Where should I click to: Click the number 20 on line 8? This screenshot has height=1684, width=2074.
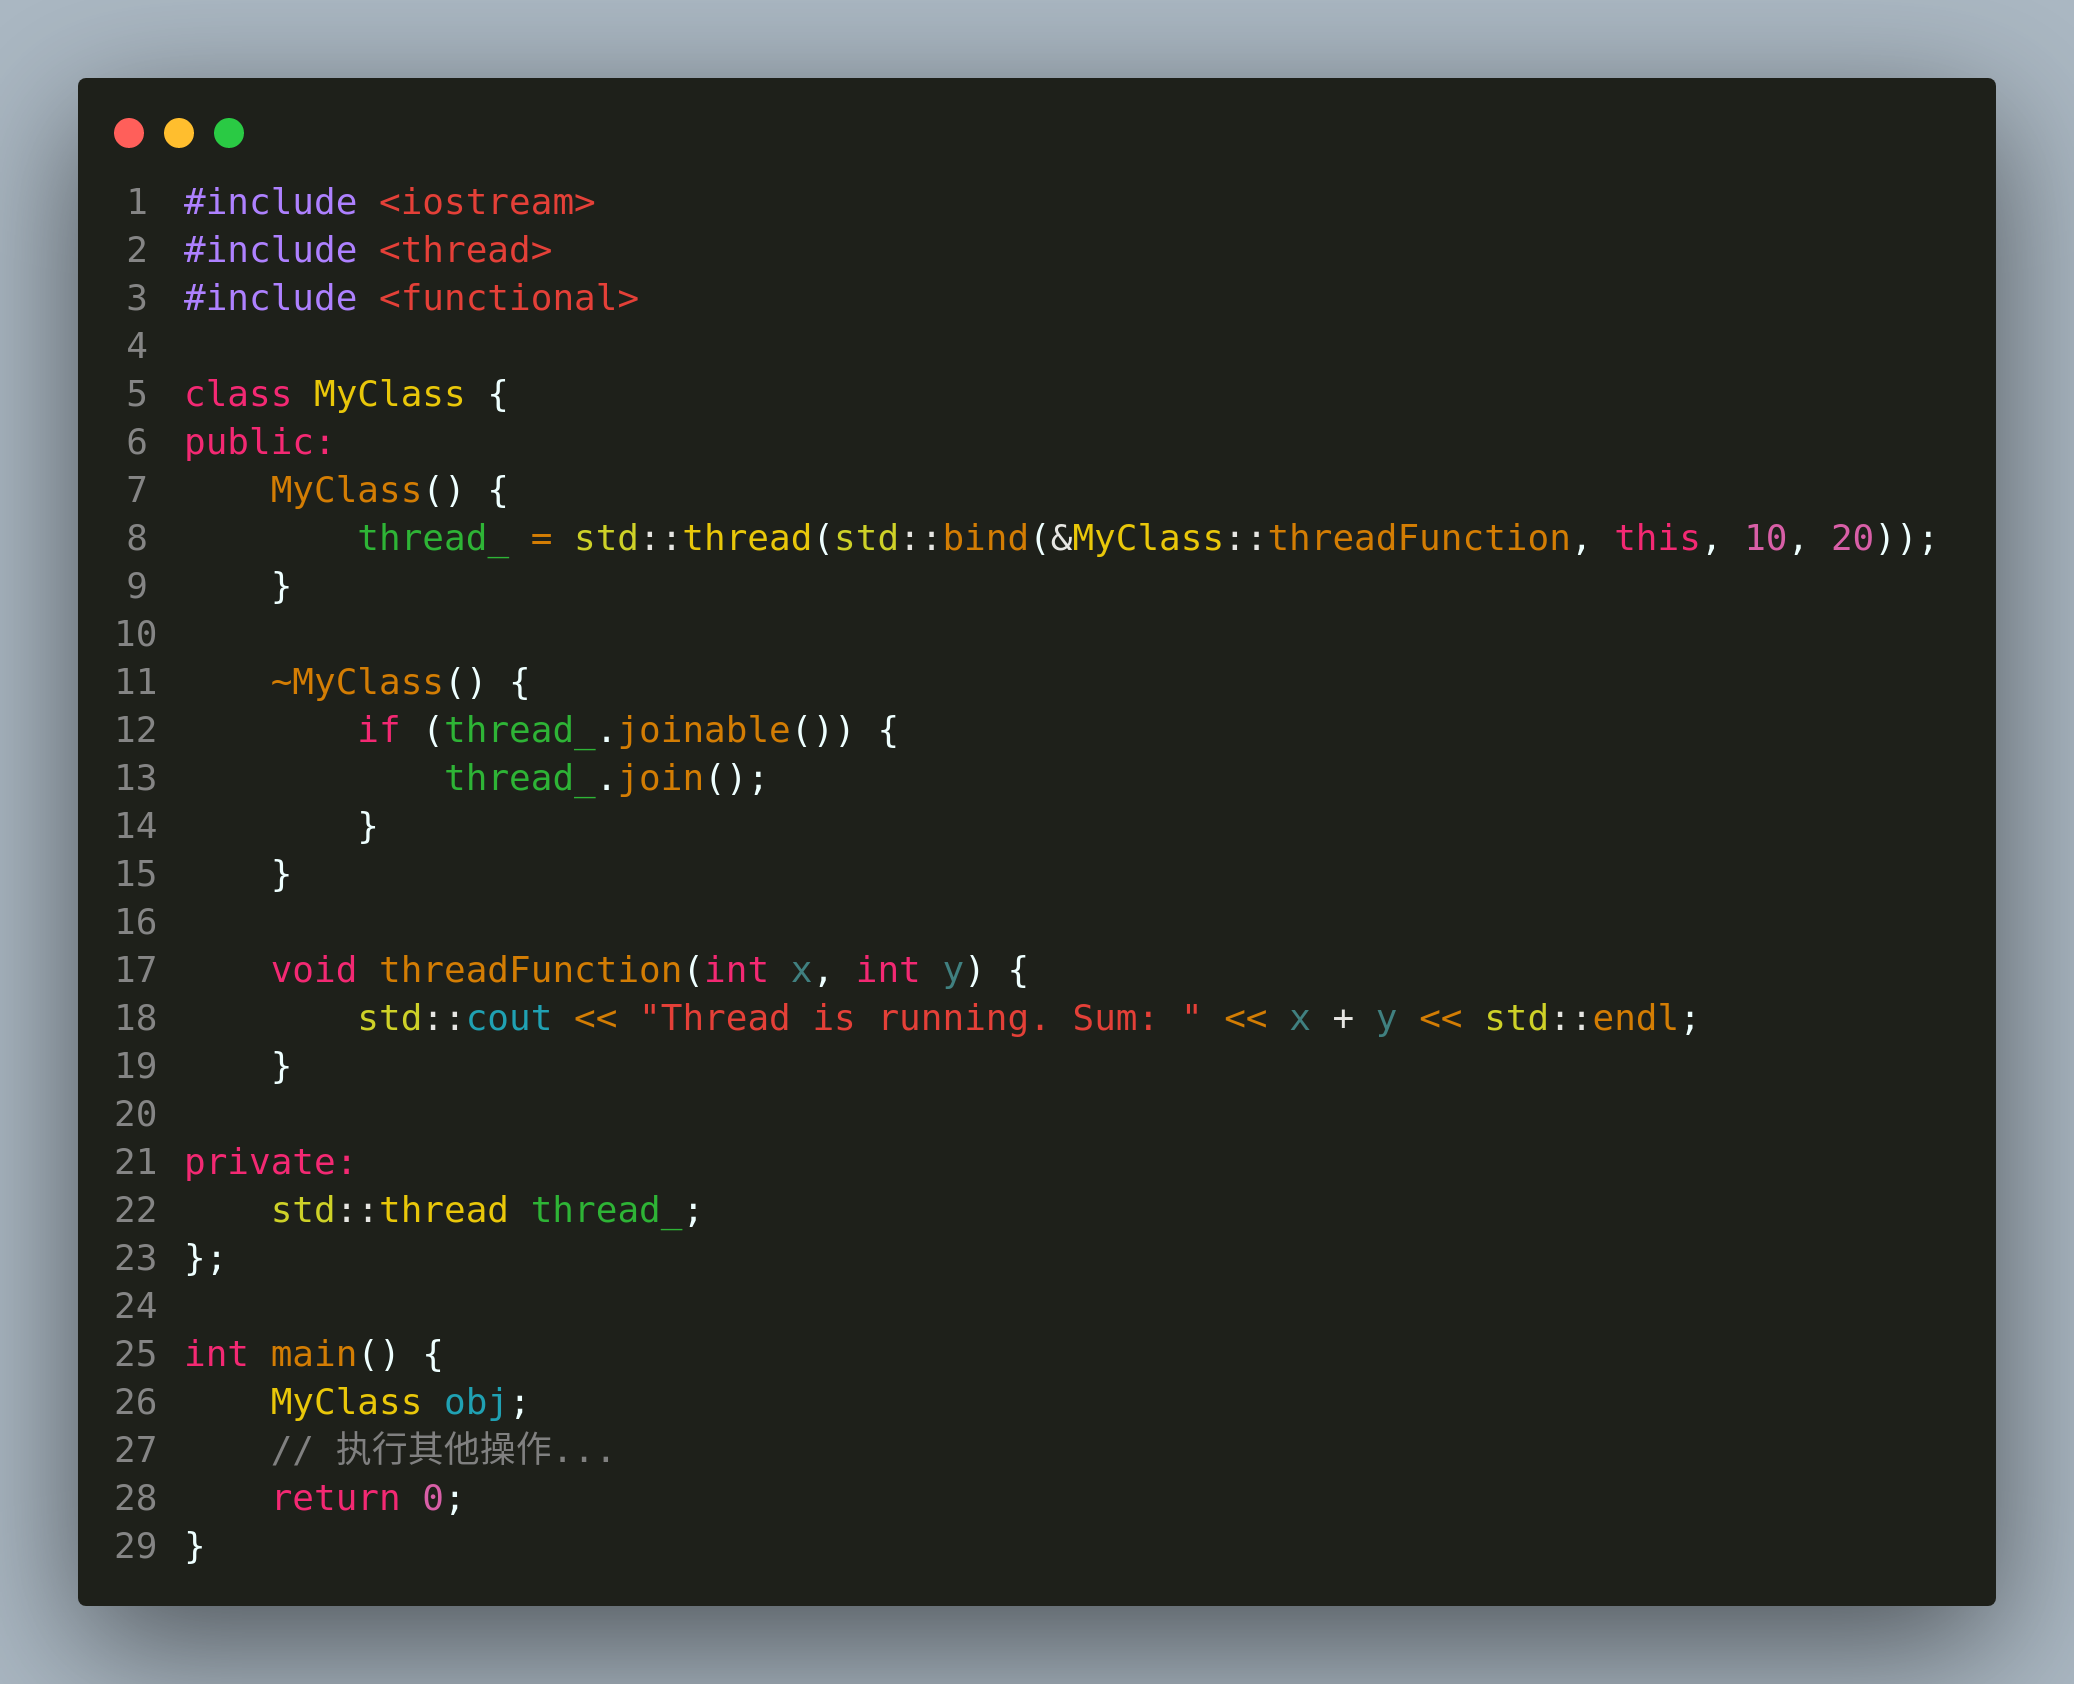click(x=1852, y=538)
